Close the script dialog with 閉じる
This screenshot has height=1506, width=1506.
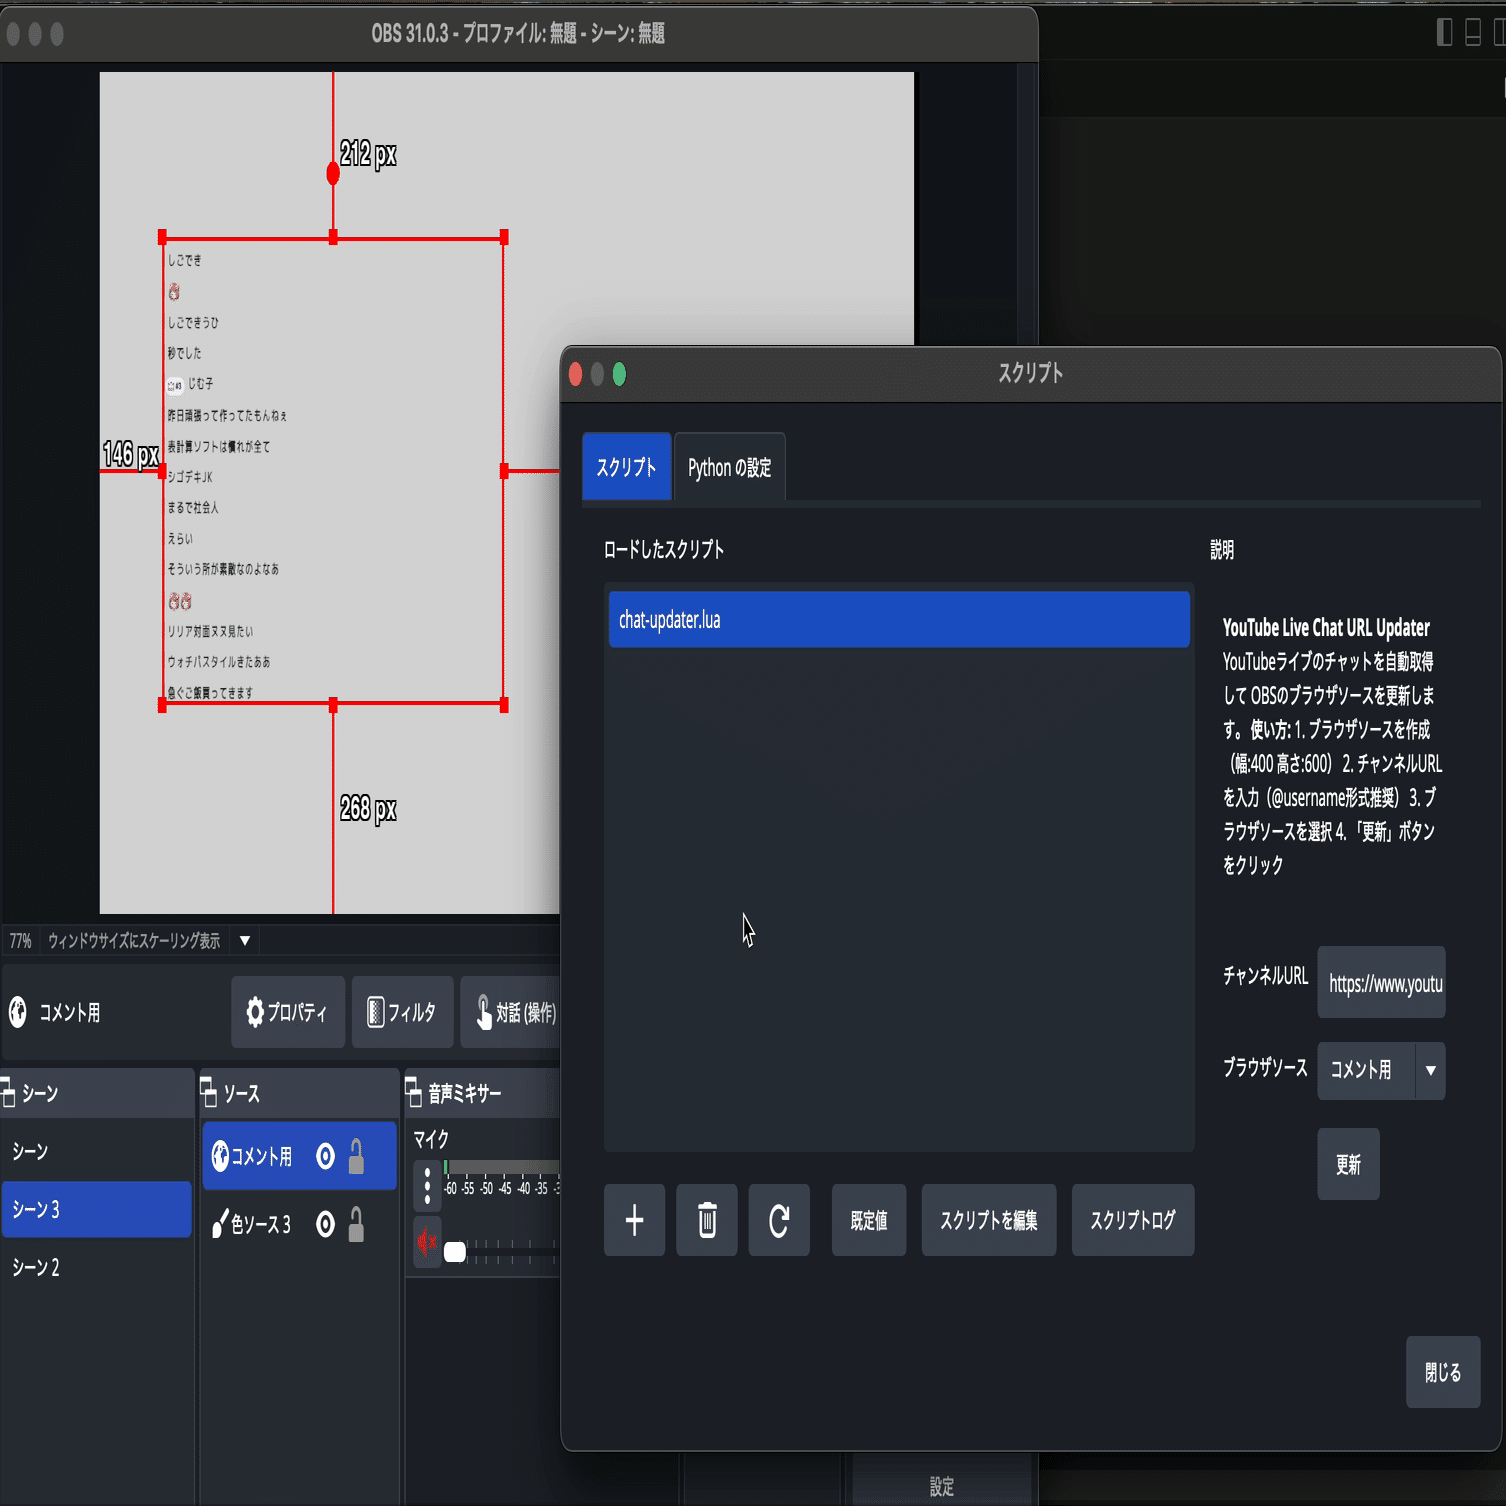(x=1443, y=1372)
